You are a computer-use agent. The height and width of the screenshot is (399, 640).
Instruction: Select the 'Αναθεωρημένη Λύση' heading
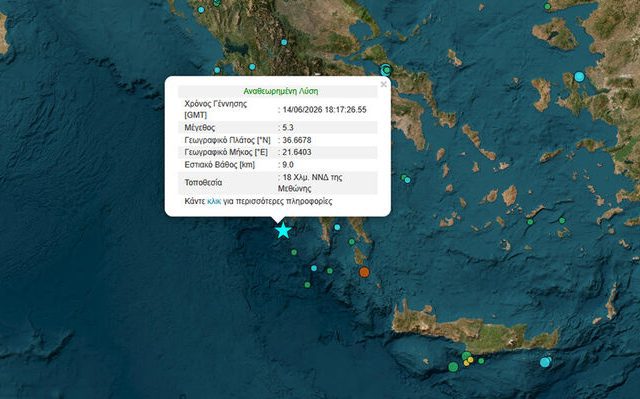click(281, 91)
